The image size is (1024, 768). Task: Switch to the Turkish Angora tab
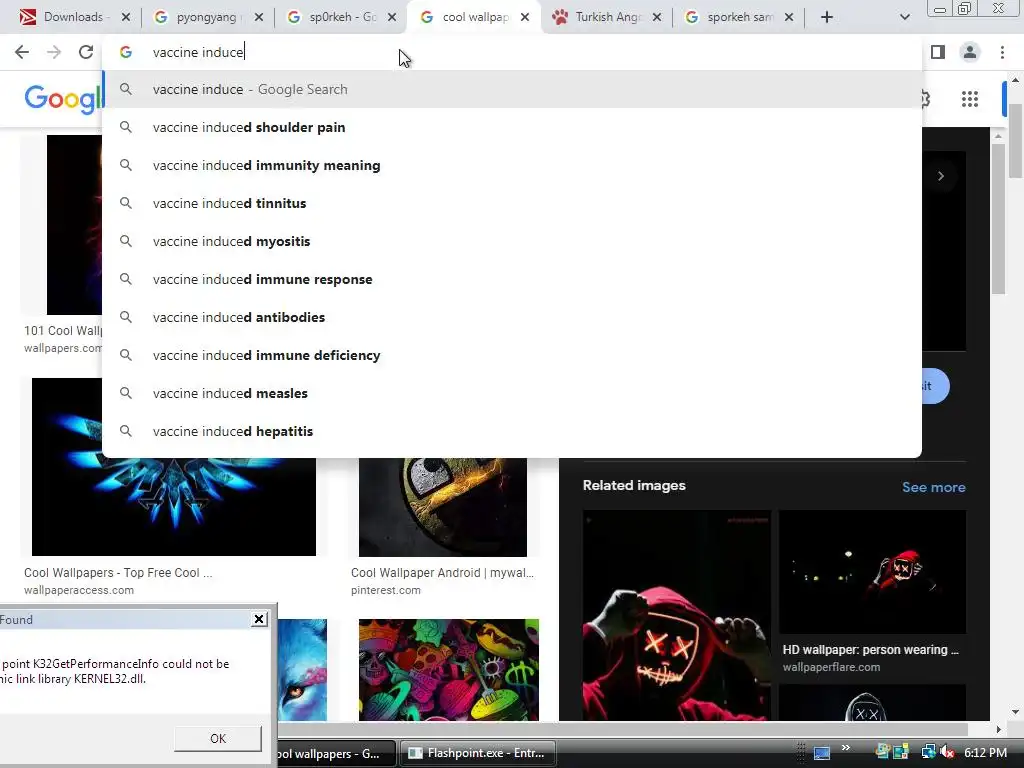pyautogui.click(x=598, y=17)
